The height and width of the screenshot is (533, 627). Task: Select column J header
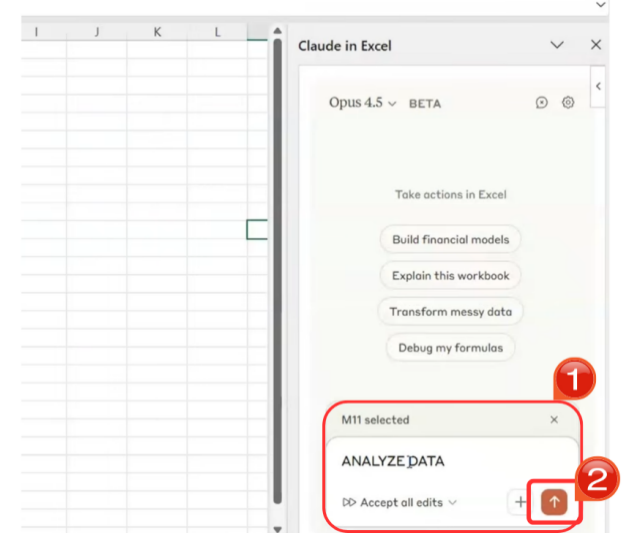tap(96, 32)
